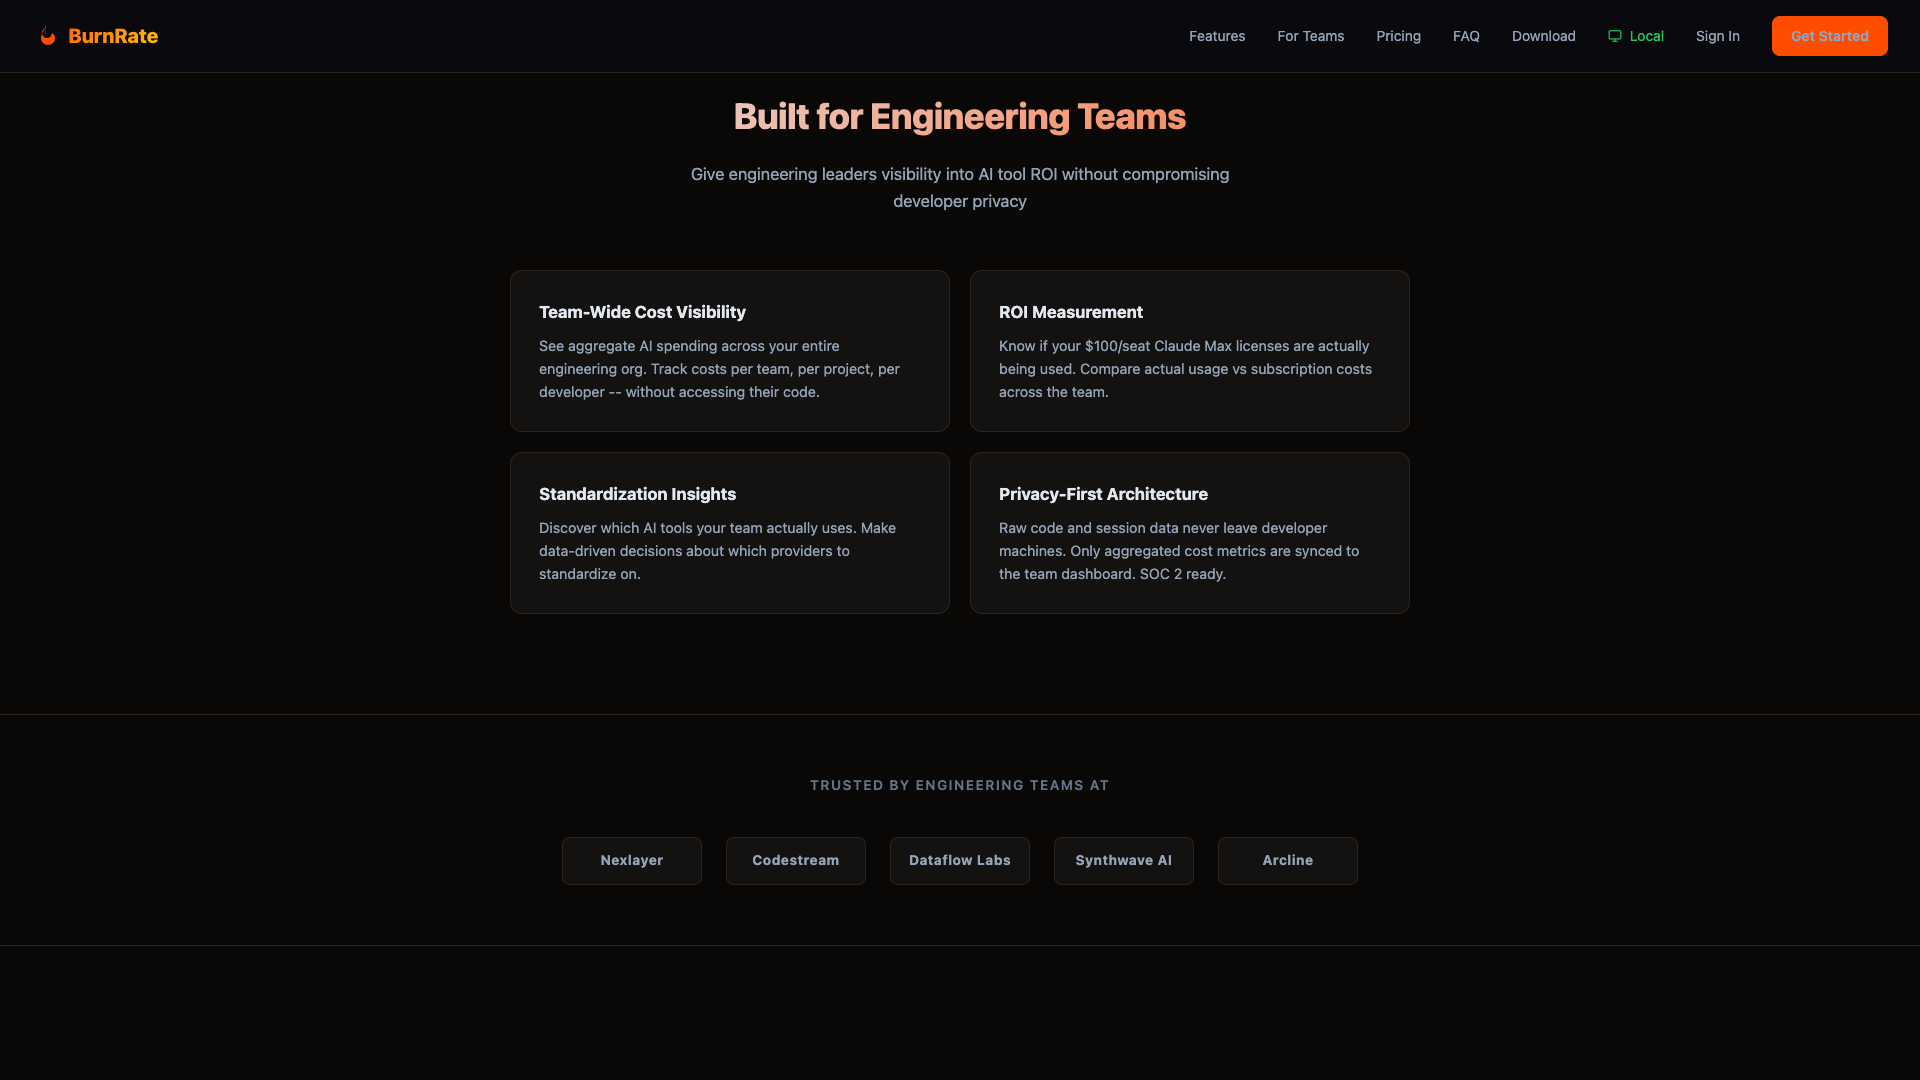Click Sign In in header
The width and height of the screenshot is (1920, 1080).
click(x=1717, y=36)
